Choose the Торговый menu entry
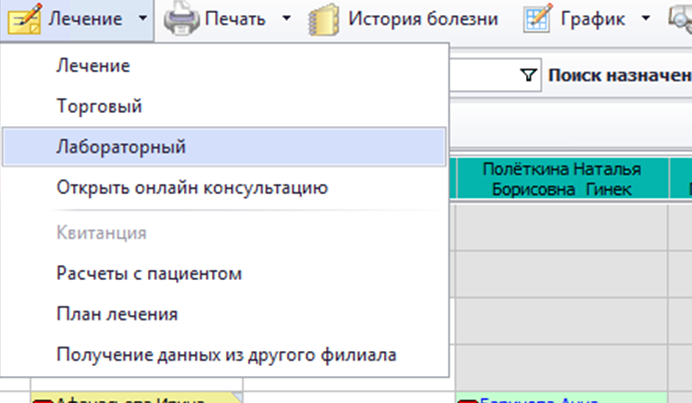 99,105
